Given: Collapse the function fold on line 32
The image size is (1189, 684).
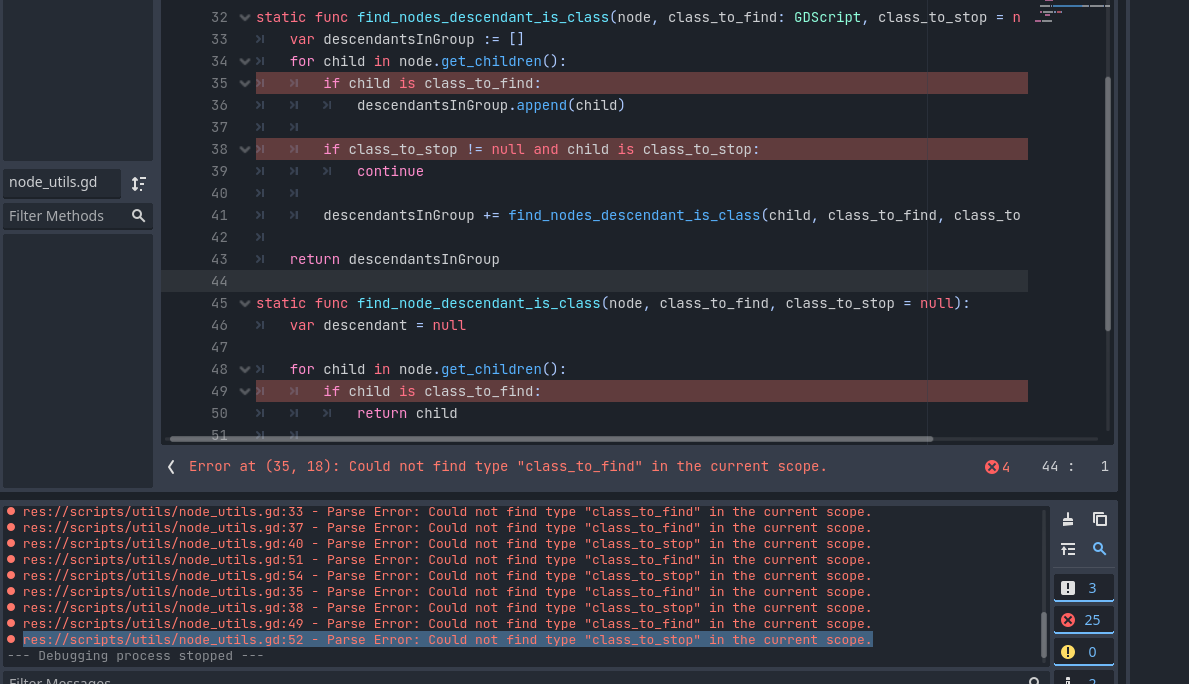Looking at the screenshot, I should coord(244,17).
